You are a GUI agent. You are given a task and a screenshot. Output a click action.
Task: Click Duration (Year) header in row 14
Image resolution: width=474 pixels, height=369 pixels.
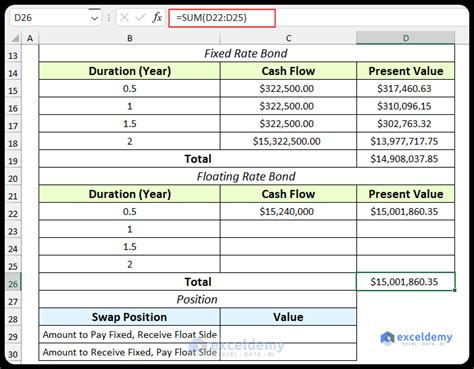click(x=130, y=71)
